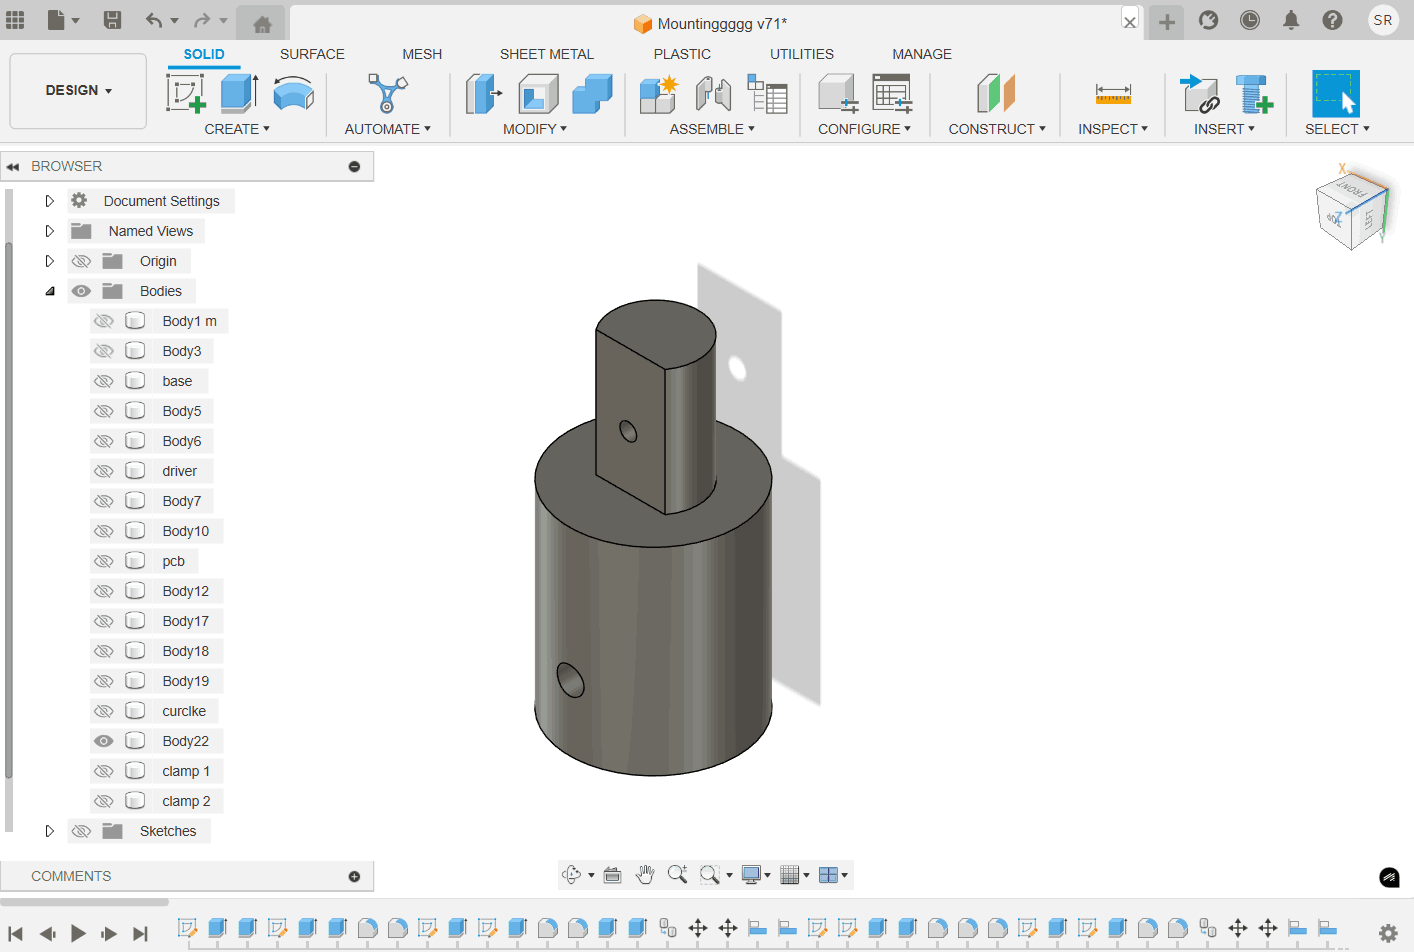This screenshot has width=1414, height=952.
Task: Show the base body
Action: pos(103,381)
